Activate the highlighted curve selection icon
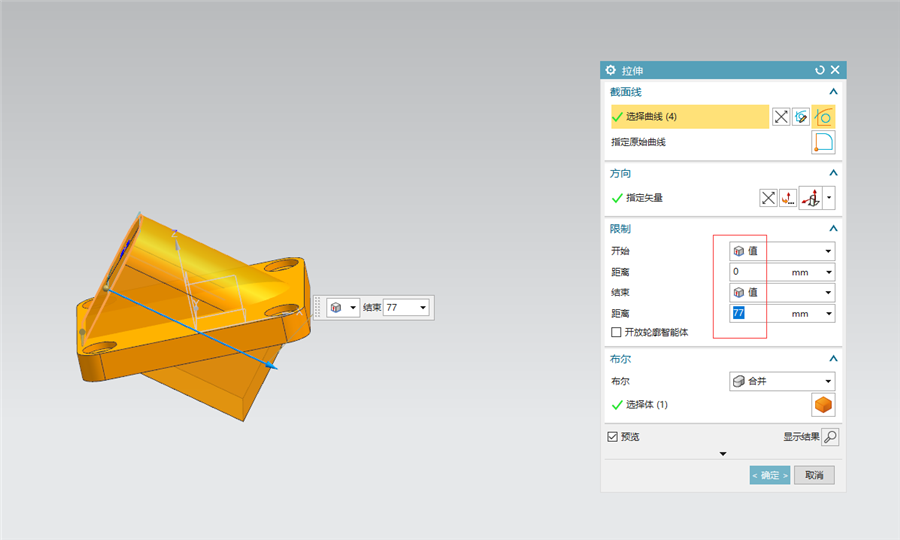This screenshot has width=900, height=540. point(823,117)
